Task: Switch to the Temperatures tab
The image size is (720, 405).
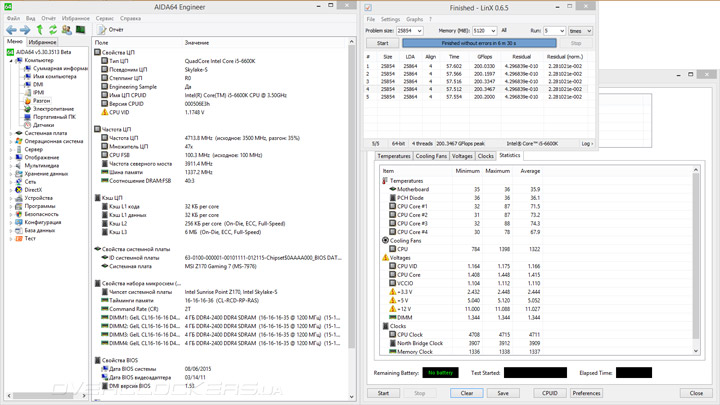Action: [393, 156]
